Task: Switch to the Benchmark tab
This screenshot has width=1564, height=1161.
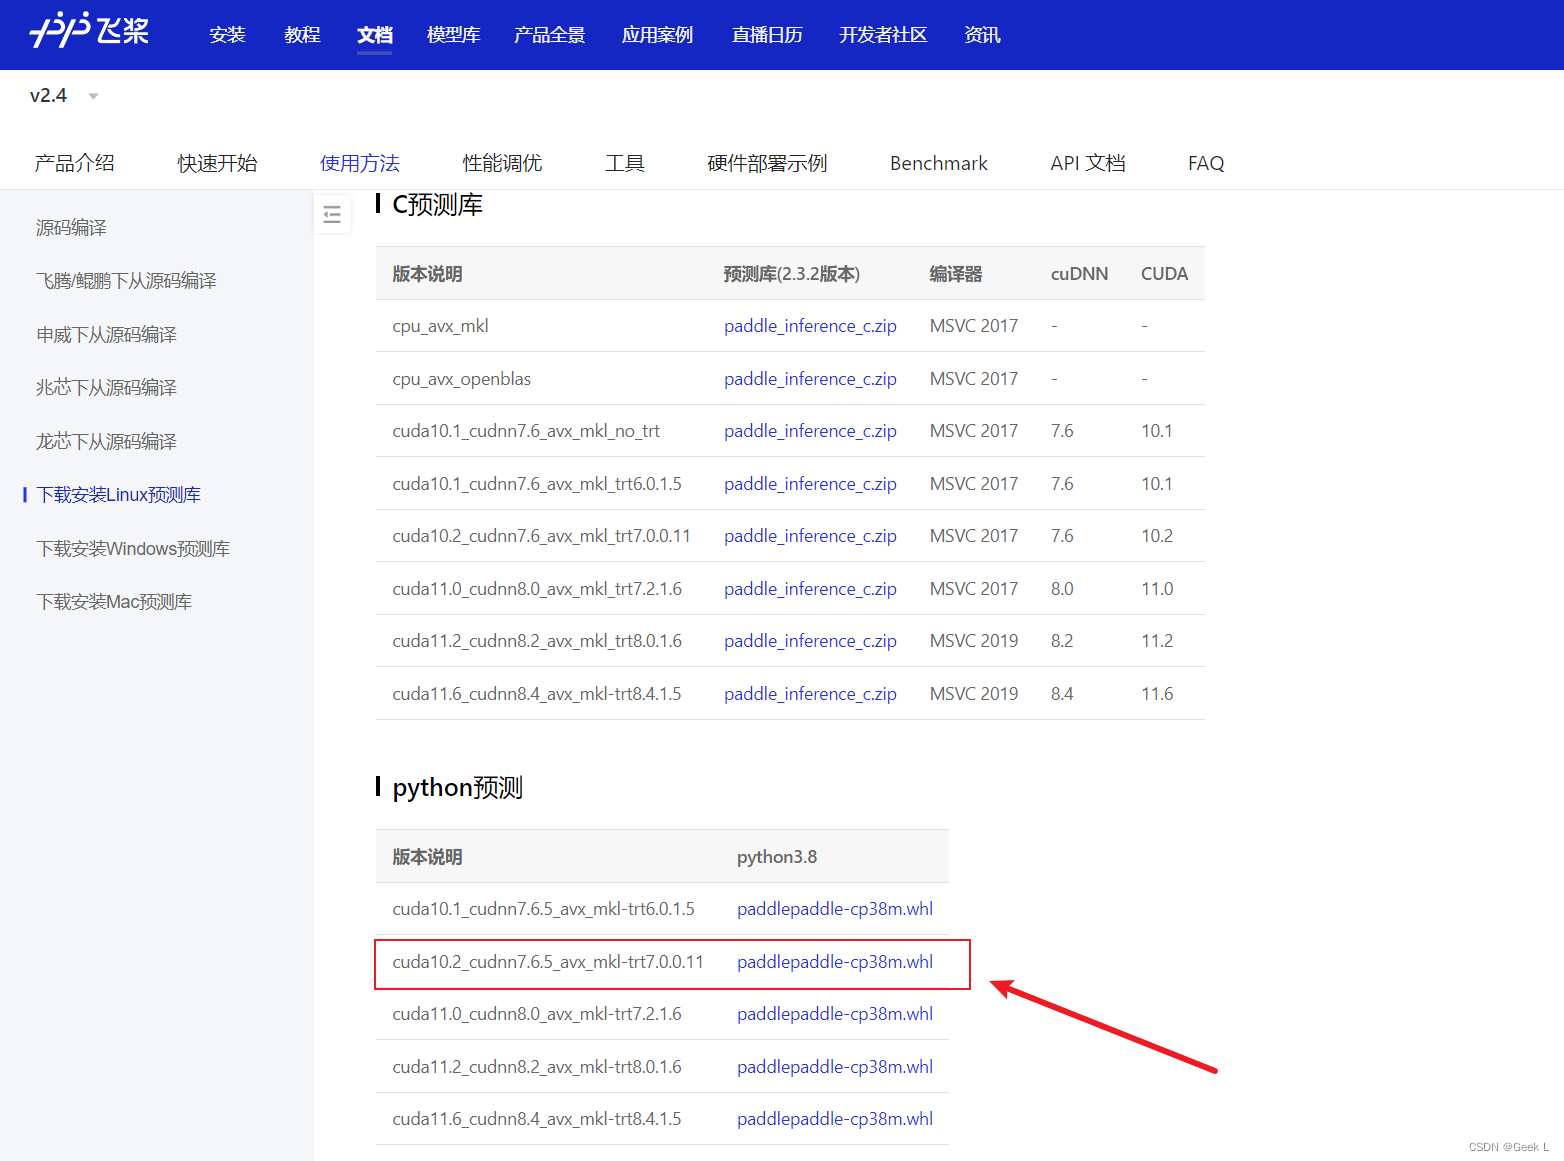Action: click(x=939, y=163)
